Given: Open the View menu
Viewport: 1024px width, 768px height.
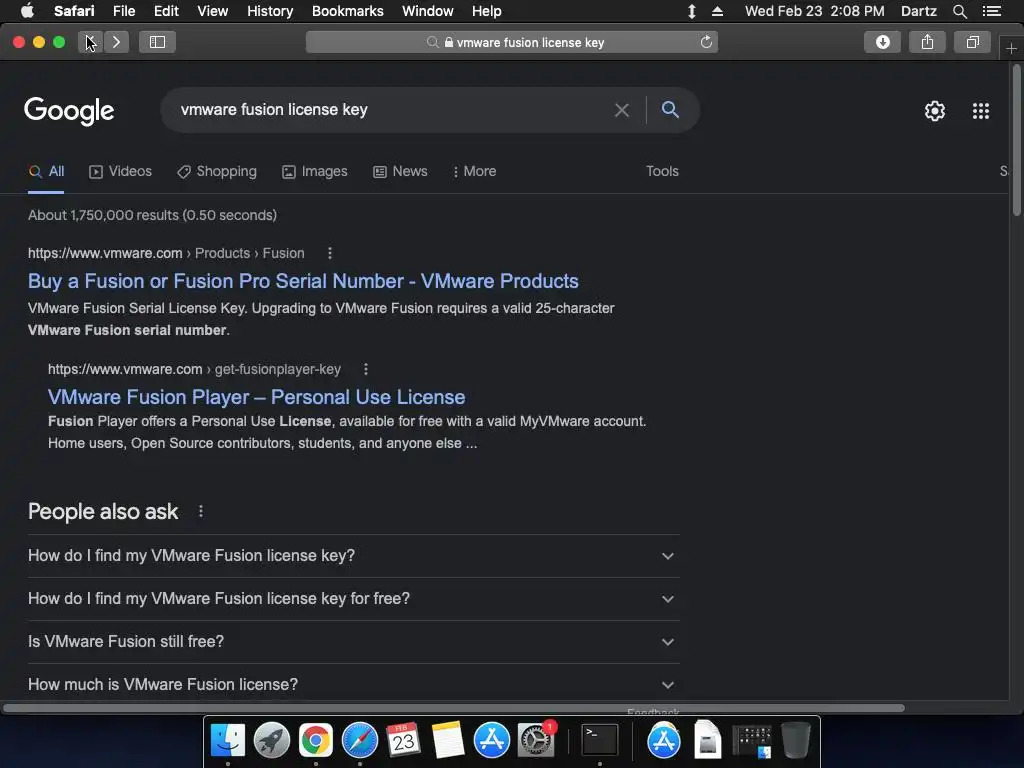Looking at the screenshot, I should point(213,11).
